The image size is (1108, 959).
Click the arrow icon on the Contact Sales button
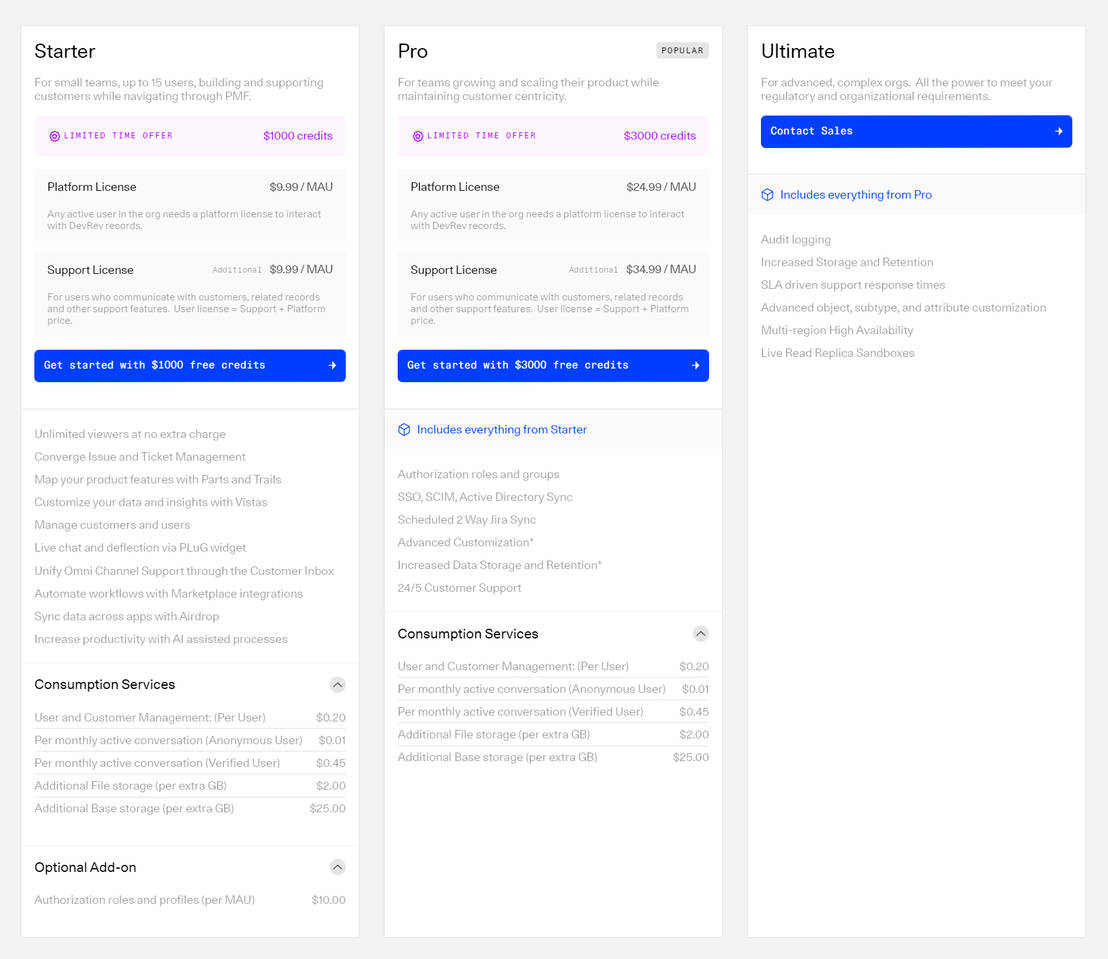point(1058,131)
